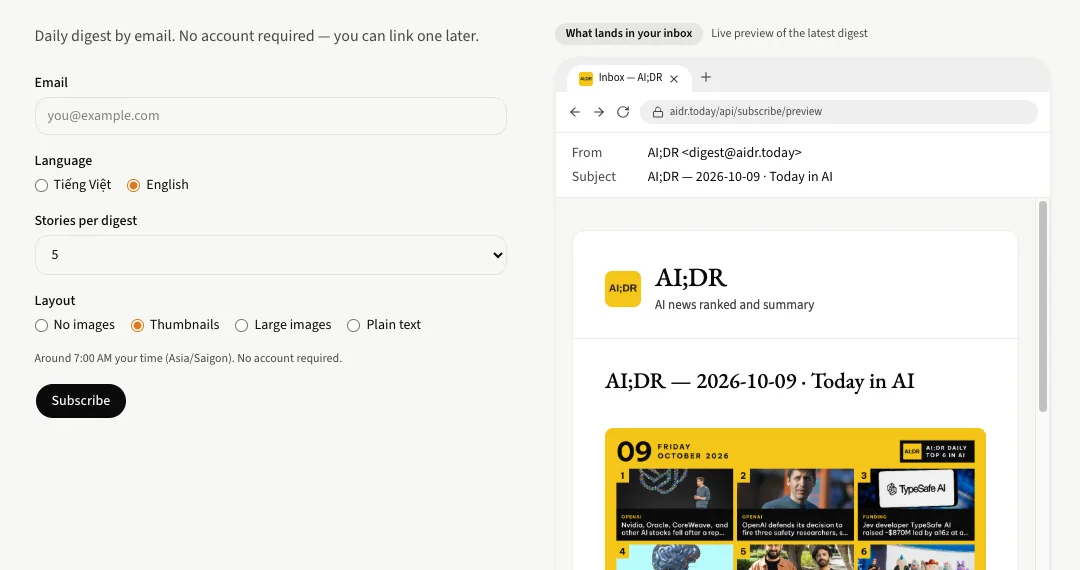Click the AI;DR favicon on the tab
This screenshot has width=1080, height=570.
tap(585, 78)
